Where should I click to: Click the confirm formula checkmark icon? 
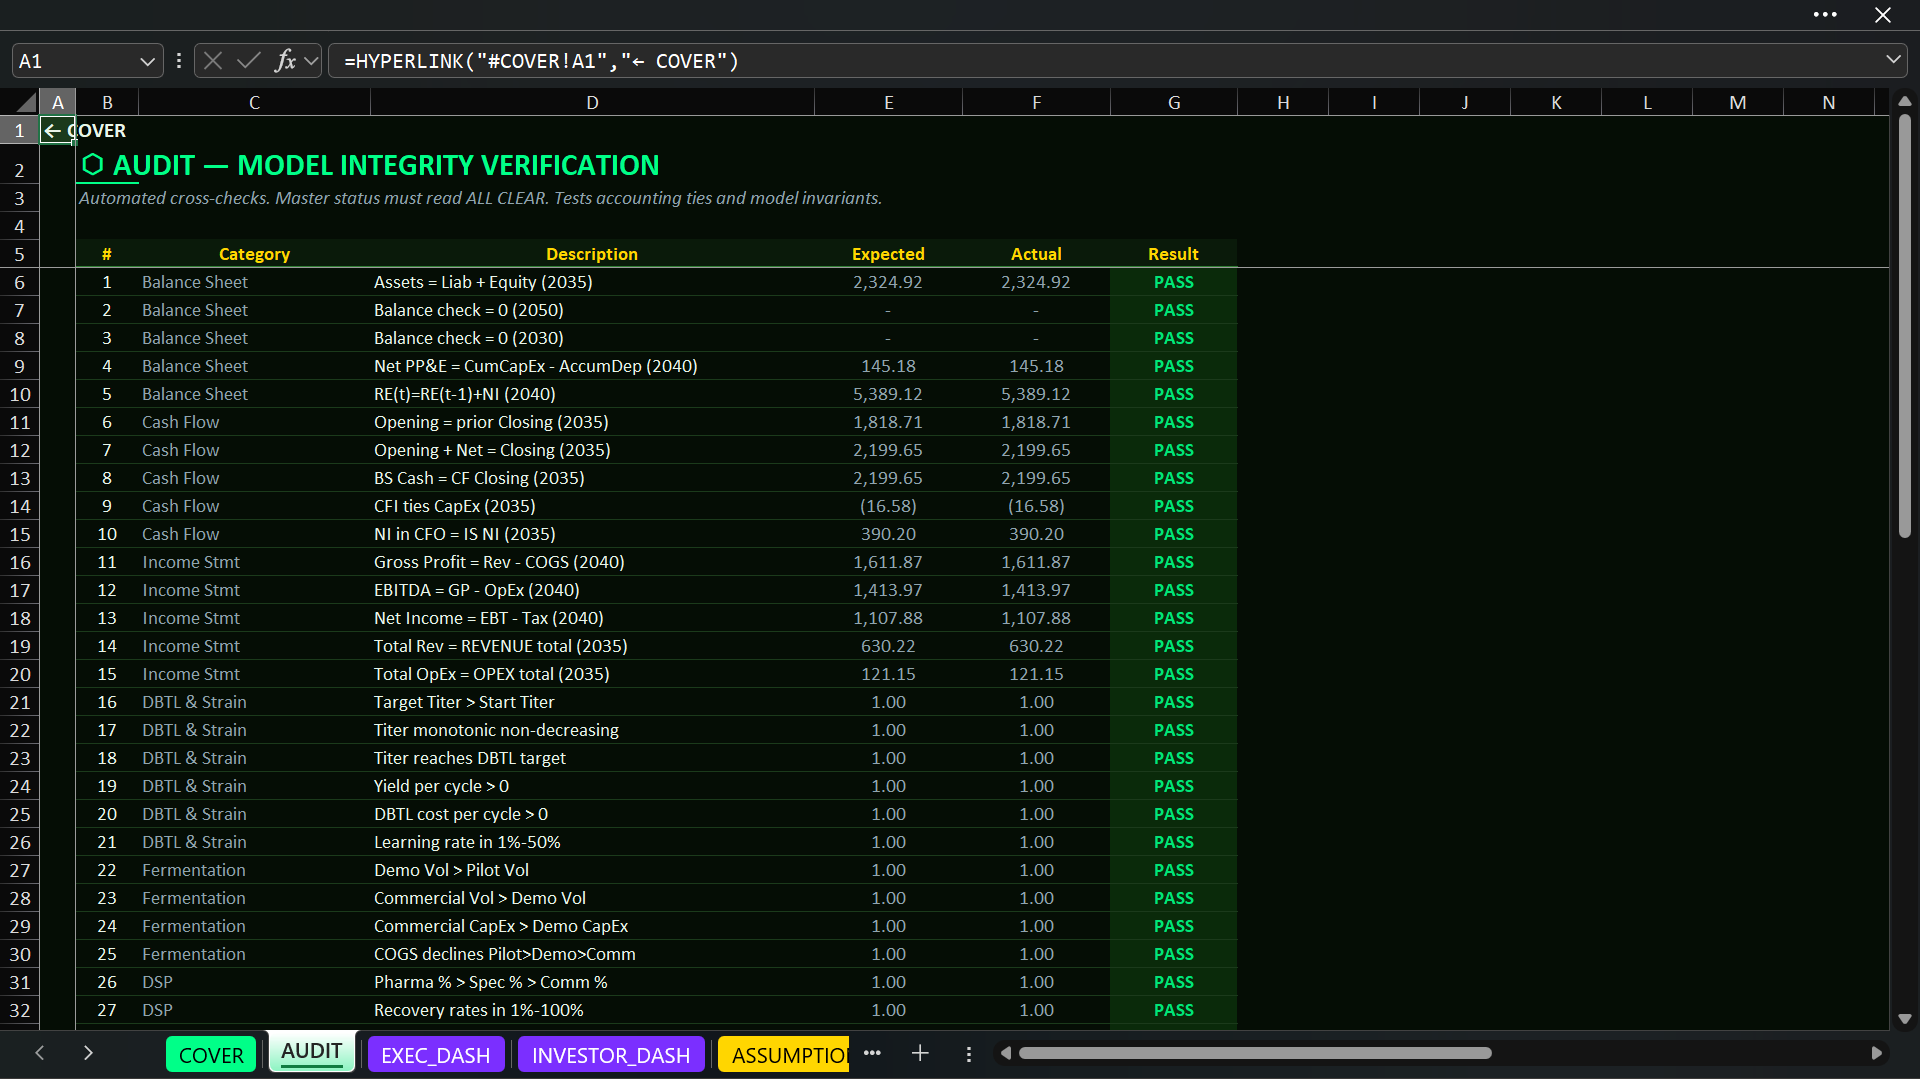point(248,61)
